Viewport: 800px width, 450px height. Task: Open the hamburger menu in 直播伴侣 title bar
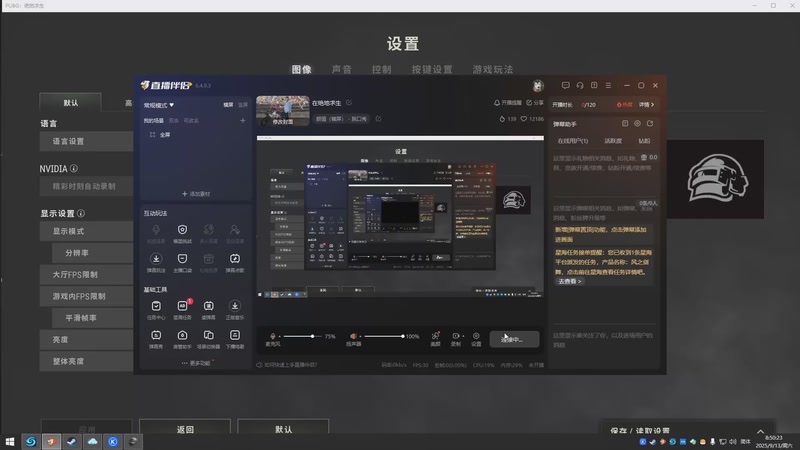[x=608, y=85]
